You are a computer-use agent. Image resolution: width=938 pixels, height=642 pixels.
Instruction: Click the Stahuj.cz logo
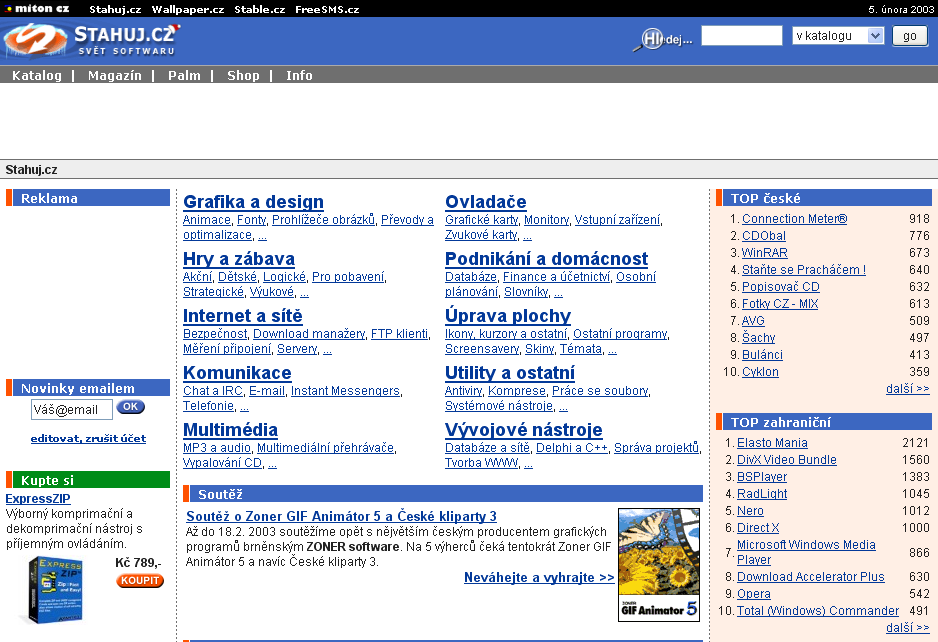tap(91, 40)
